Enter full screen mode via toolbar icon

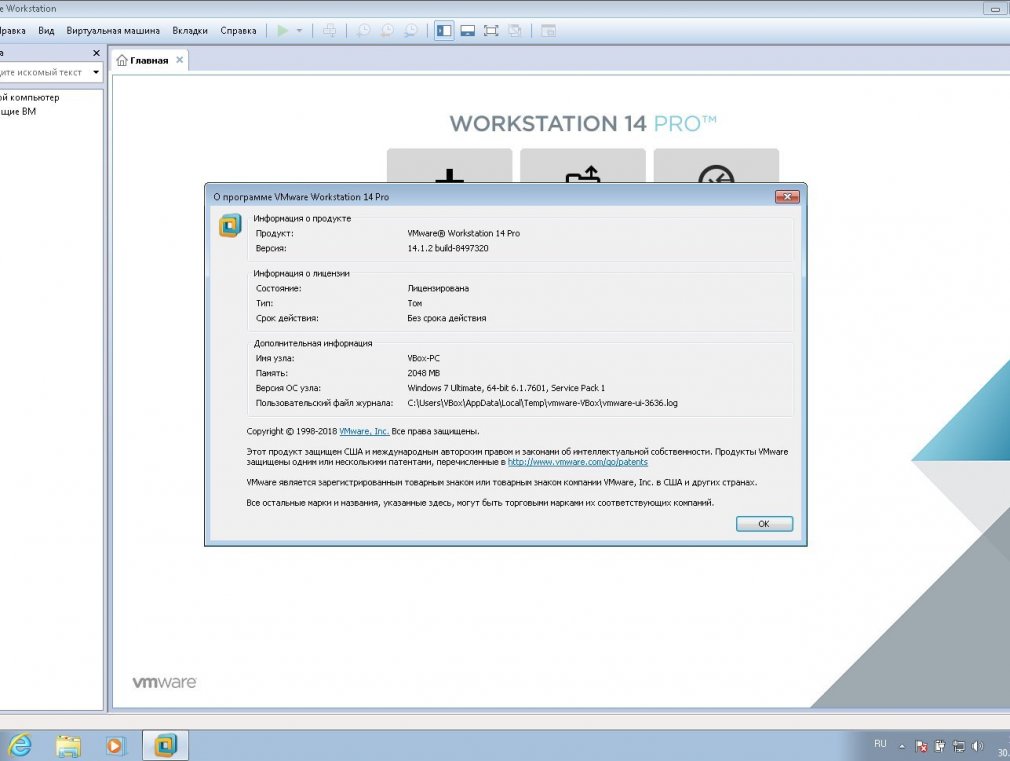tap(491, 31)
